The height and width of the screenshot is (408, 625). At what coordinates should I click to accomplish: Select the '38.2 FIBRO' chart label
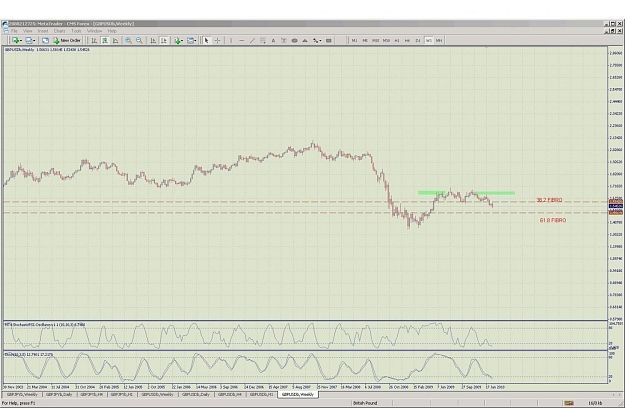click(549, 200)
